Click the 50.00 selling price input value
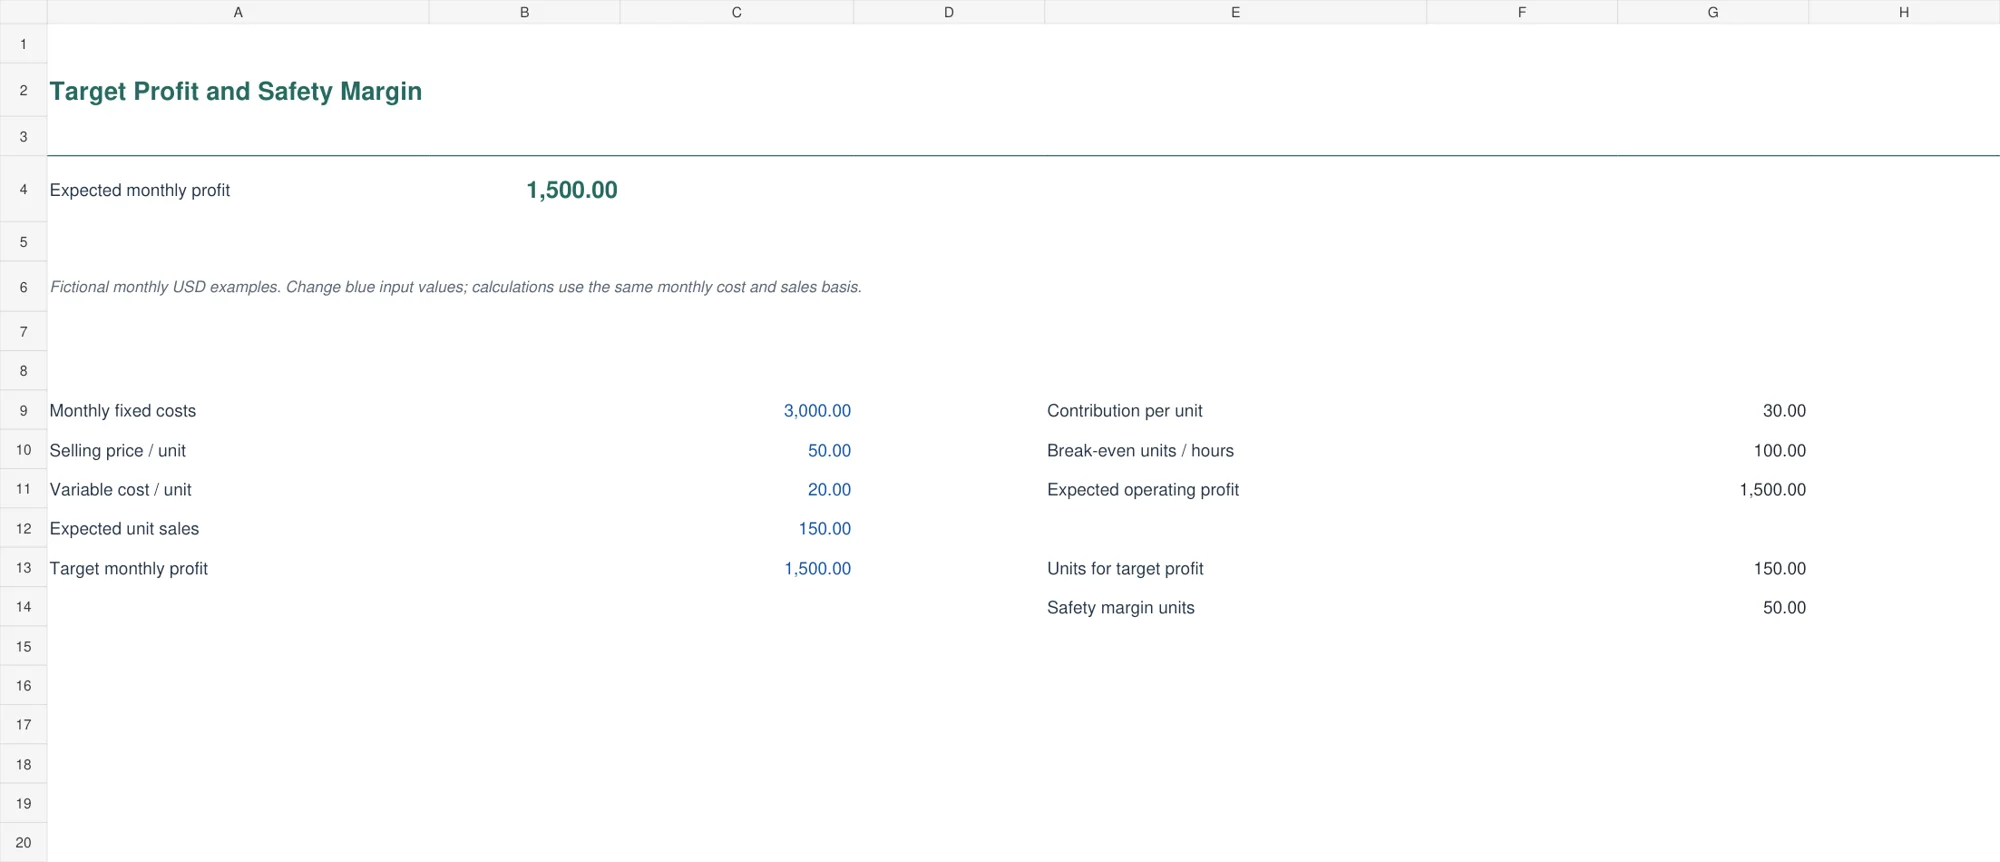This screenshot has height=862, width=2000. (829, 451)
